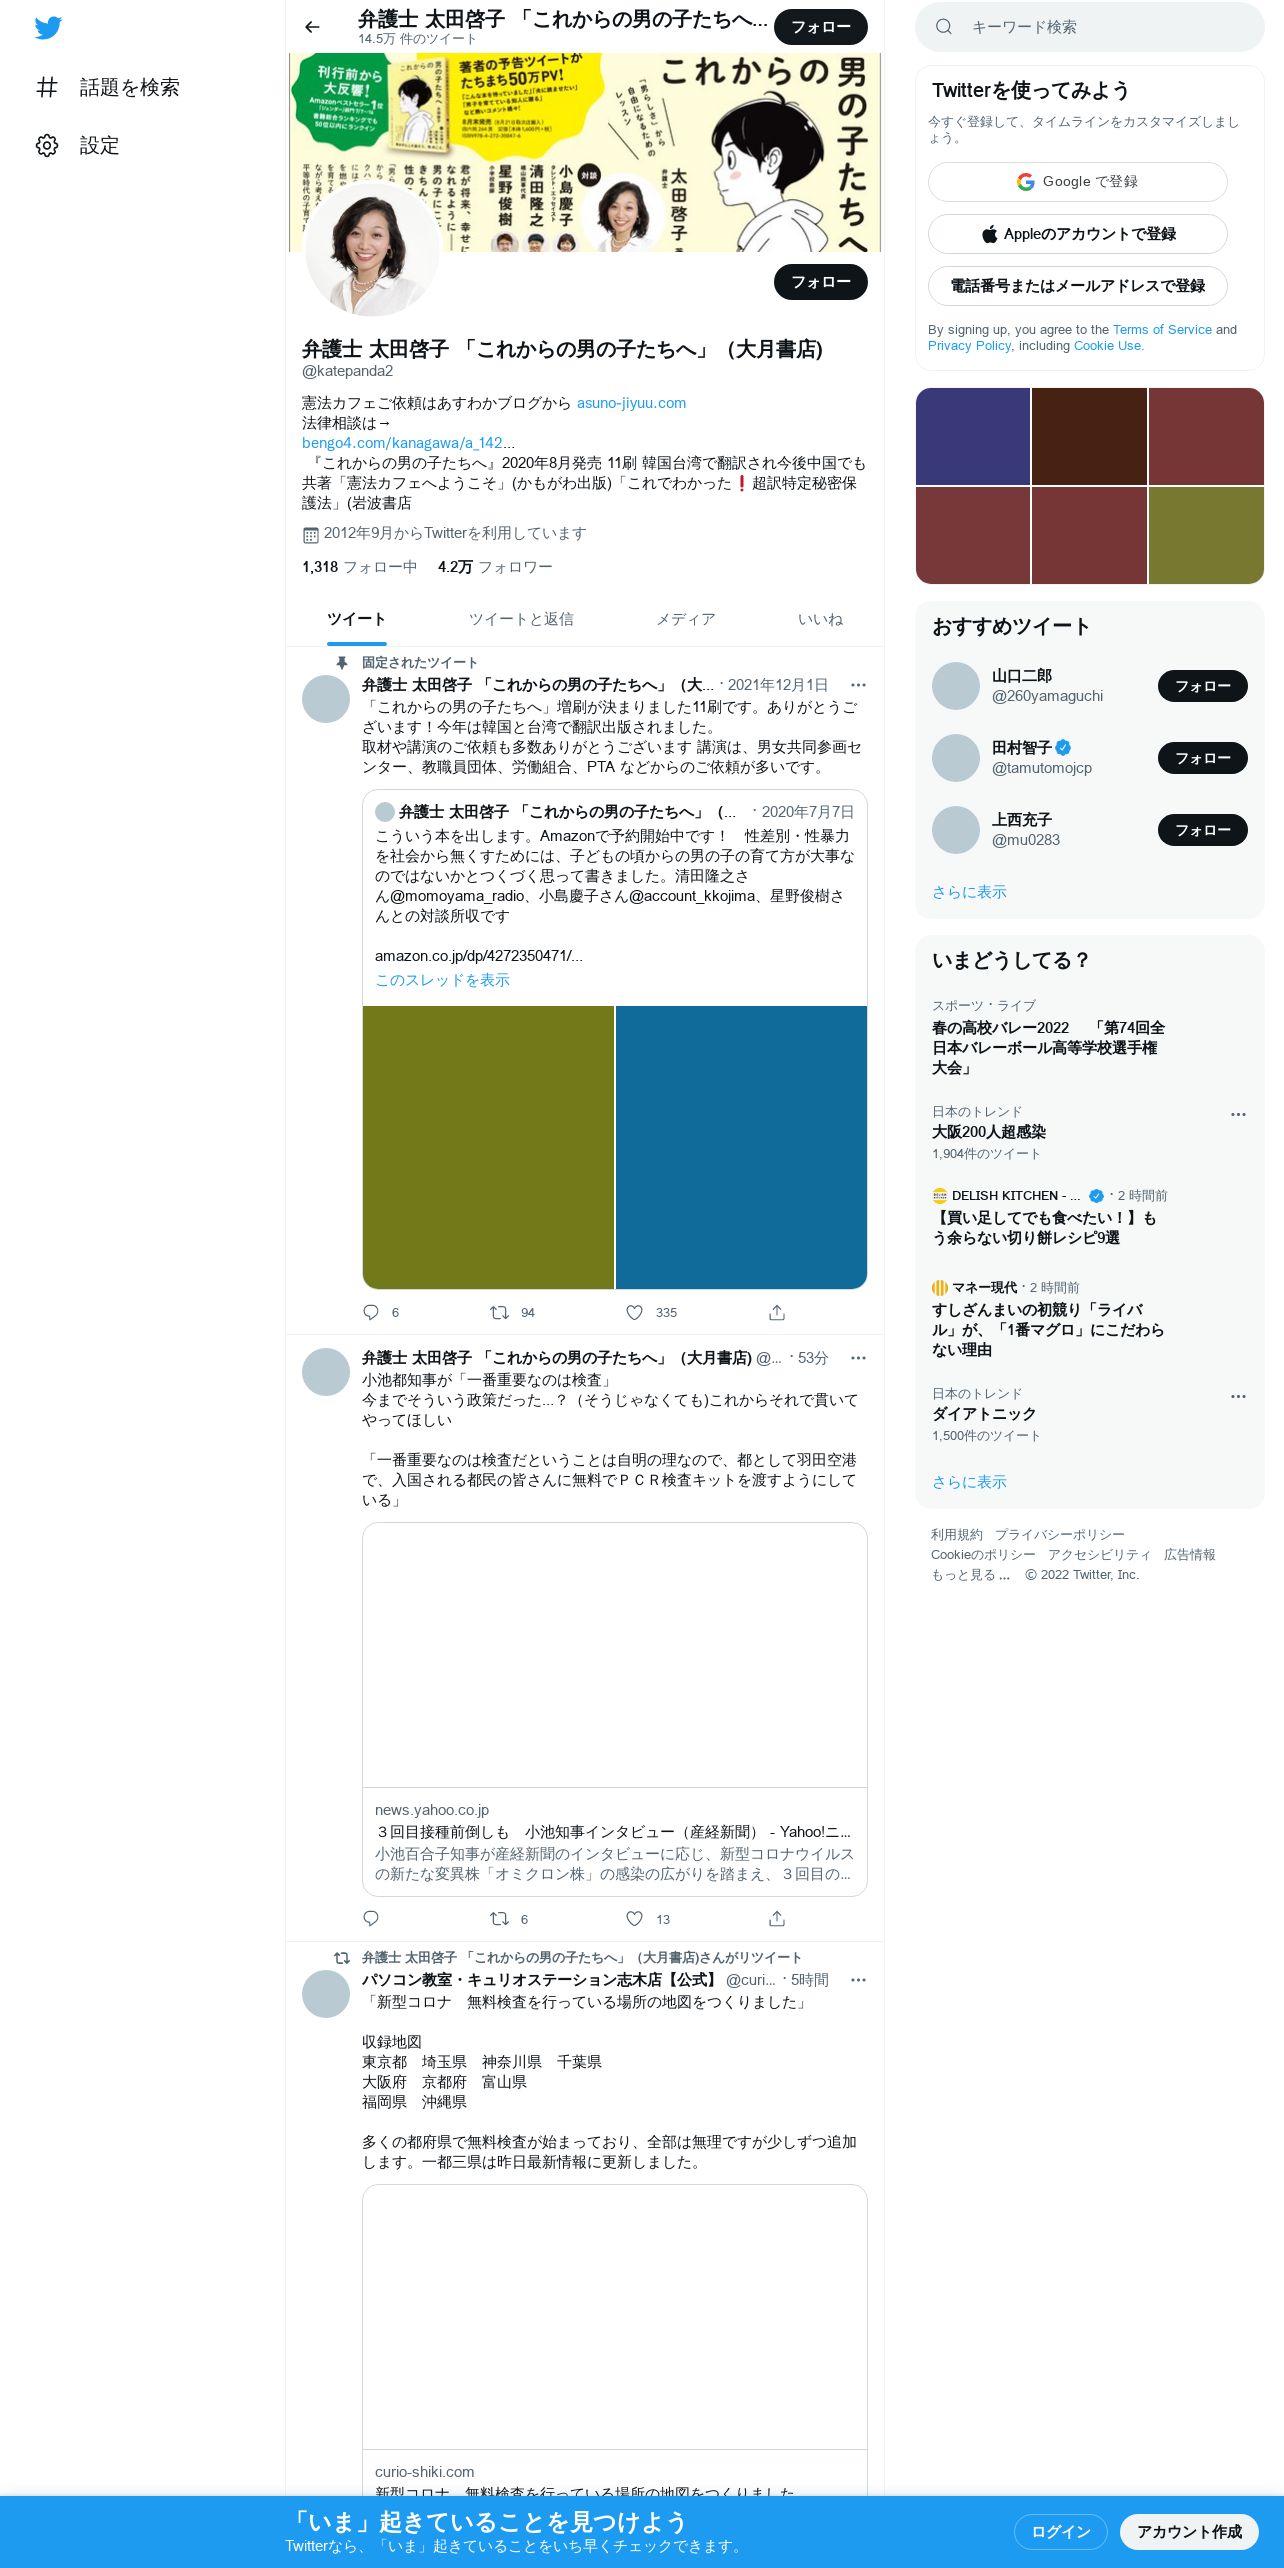Follow 田村智子
This screenshot has height=2568, width=1284.
pyautogui.click(x=1203, y=758)
